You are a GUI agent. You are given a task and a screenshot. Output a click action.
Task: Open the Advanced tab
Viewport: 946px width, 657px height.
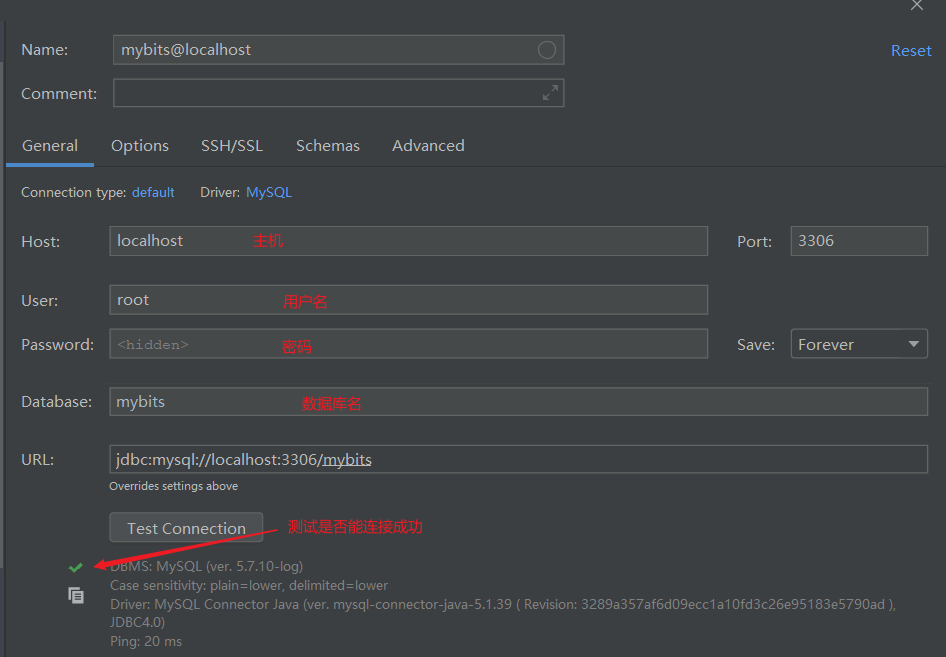click(x=428, y=145)
